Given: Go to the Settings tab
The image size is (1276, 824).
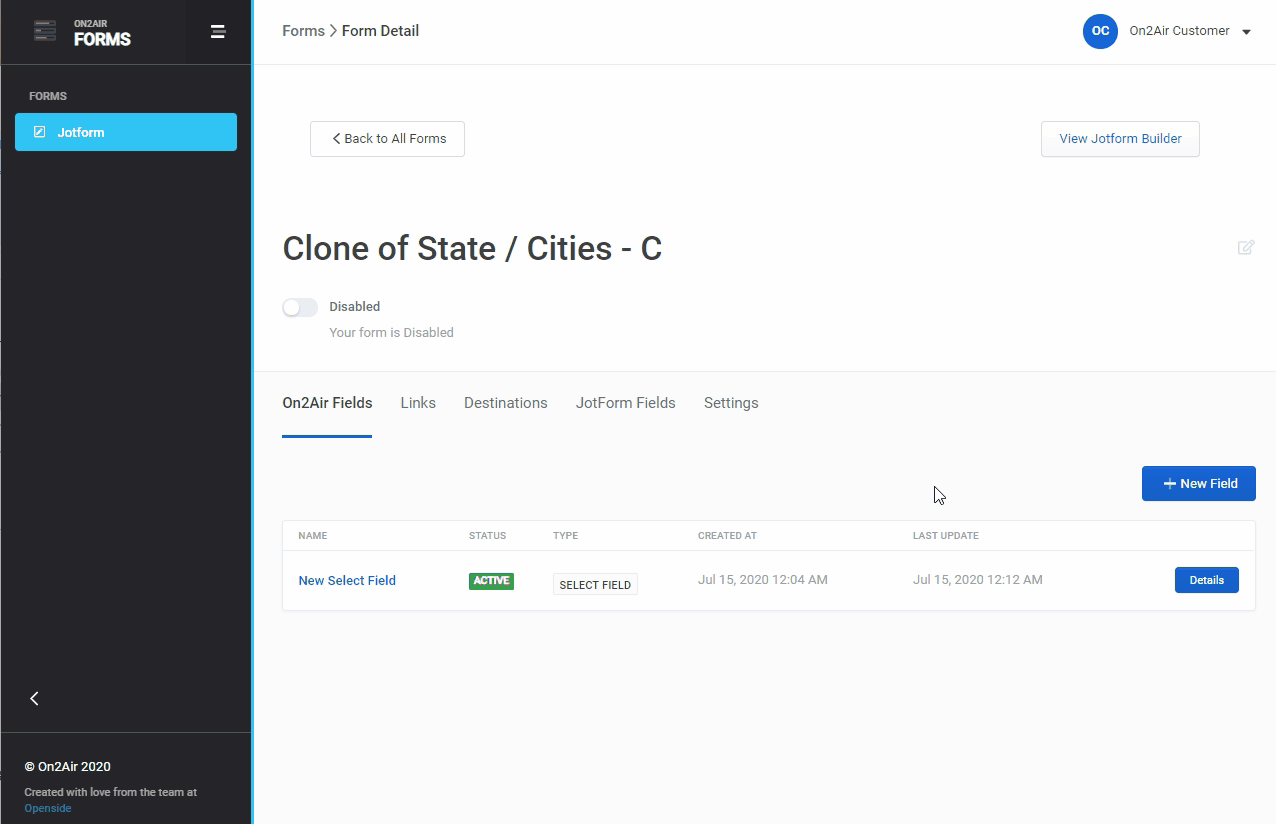Looking at the screenshot, I should pos(731,403).
